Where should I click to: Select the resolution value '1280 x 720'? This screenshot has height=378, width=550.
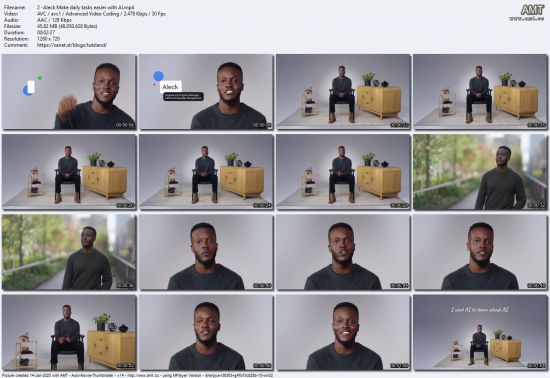[x=48, y=39]
